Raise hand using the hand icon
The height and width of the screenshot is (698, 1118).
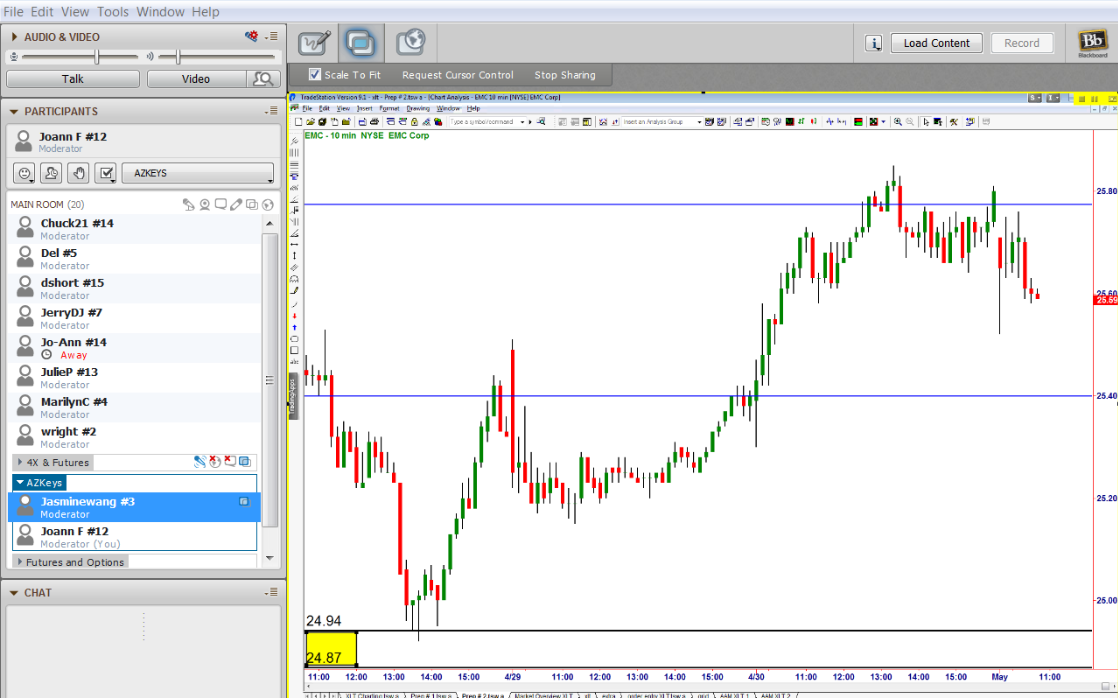(79, 173)
